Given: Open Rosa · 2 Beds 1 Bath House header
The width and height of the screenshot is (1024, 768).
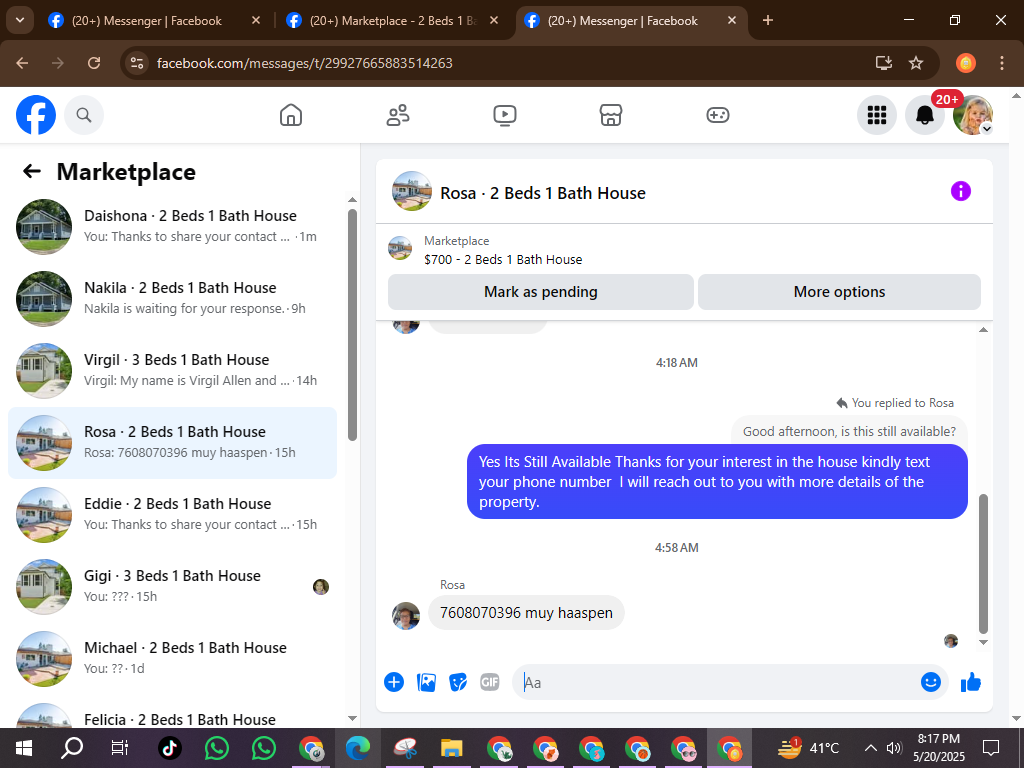Looking at the screenshot, I should [x=543, y=193].
